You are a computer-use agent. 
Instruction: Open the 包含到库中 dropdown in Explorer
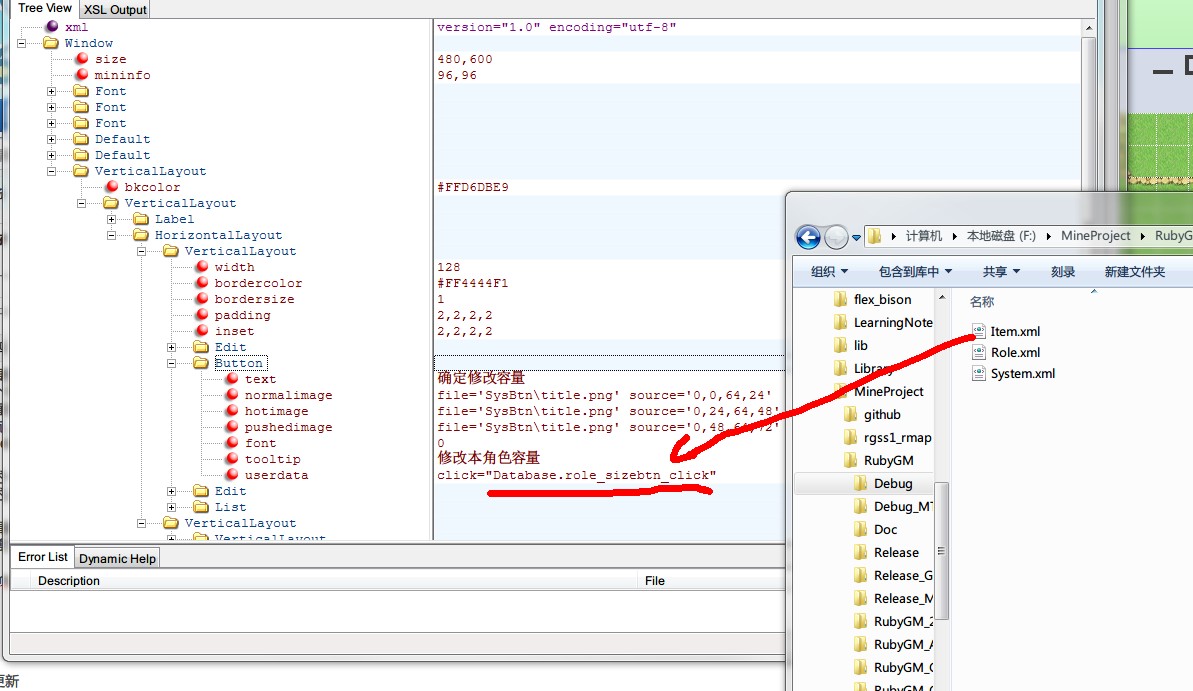click(x=915, y=272)
